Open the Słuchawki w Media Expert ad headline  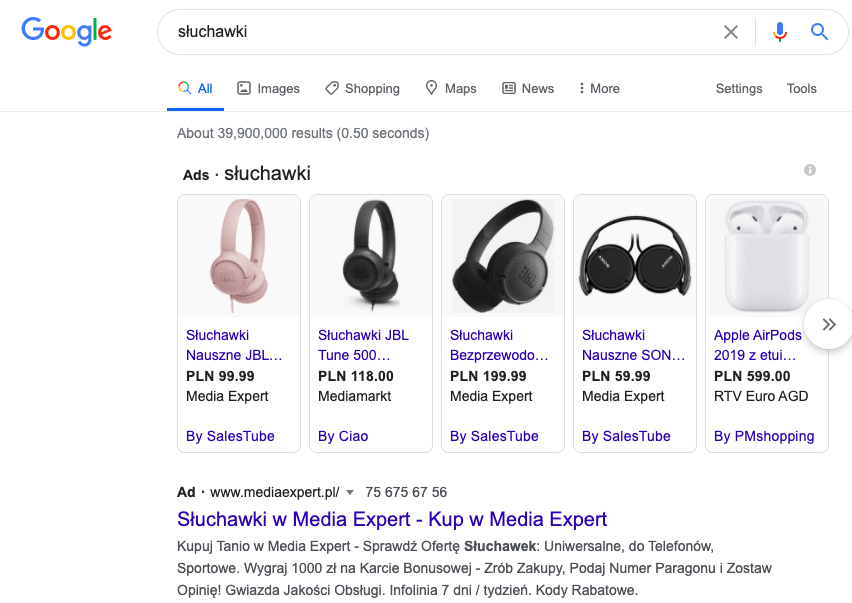pyautogui.click(x=392, y=519)
